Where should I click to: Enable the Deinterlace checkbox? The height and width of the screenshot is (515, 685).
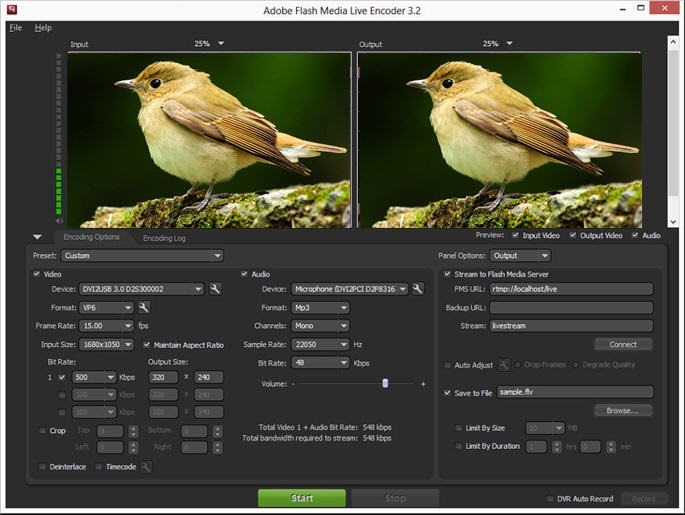(x=42, y=467)
